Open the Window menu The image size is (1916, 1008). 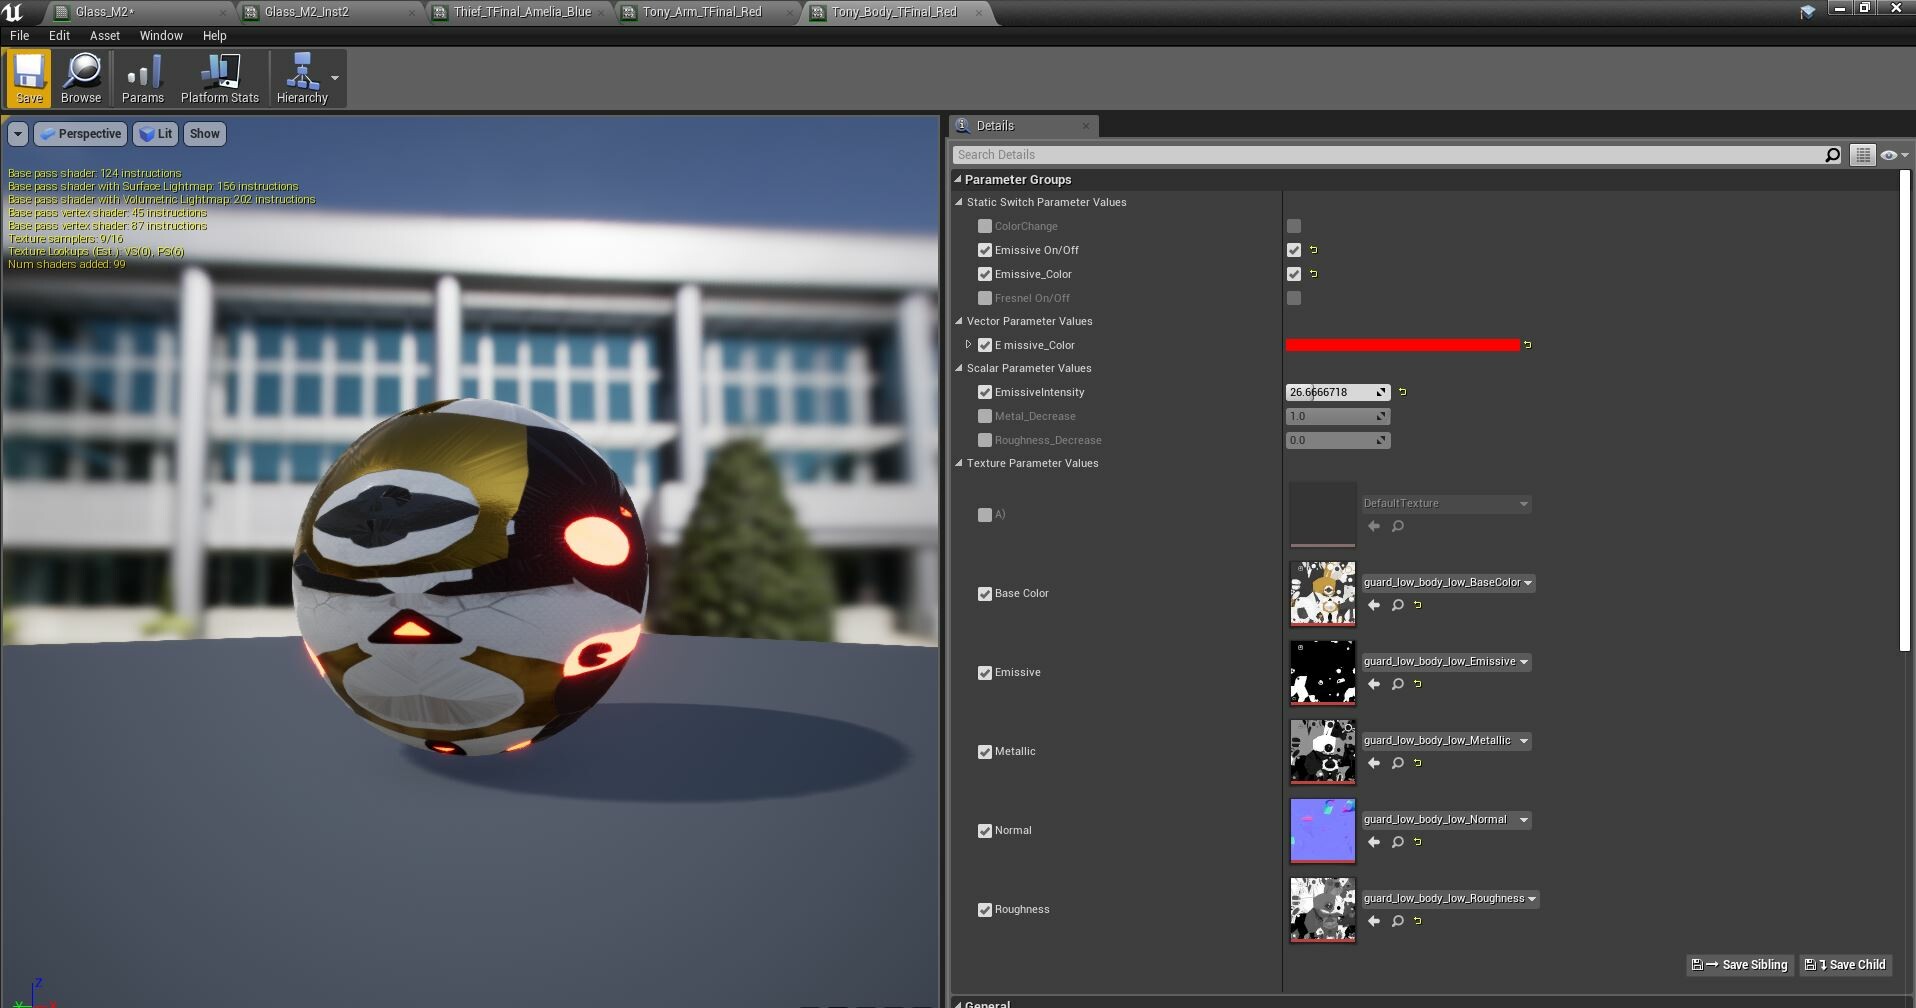tap(160, 35)
